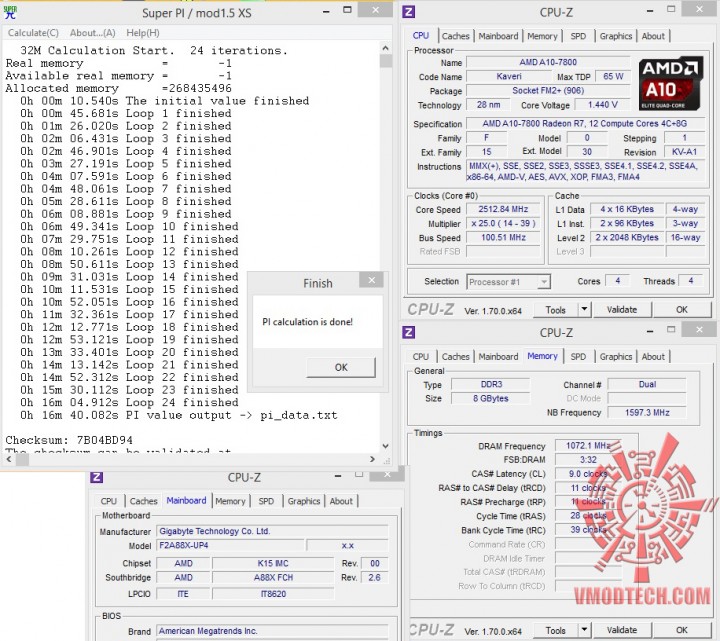This screenshot has width=720, height=641.
Task: Open the Help(H) menu in Super PI
Action: pyautogui.click(x=143, y=33)
